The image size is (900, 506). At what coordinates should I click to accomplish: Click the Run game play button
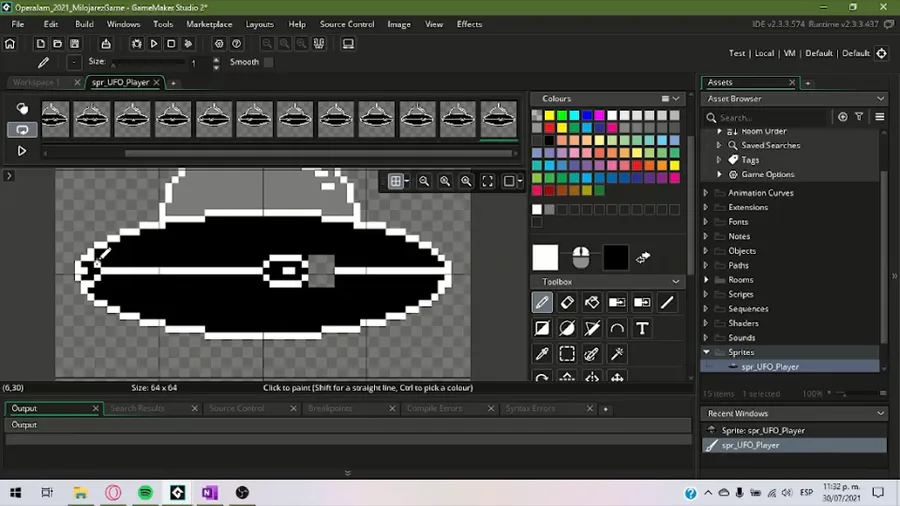pos(154,44)
